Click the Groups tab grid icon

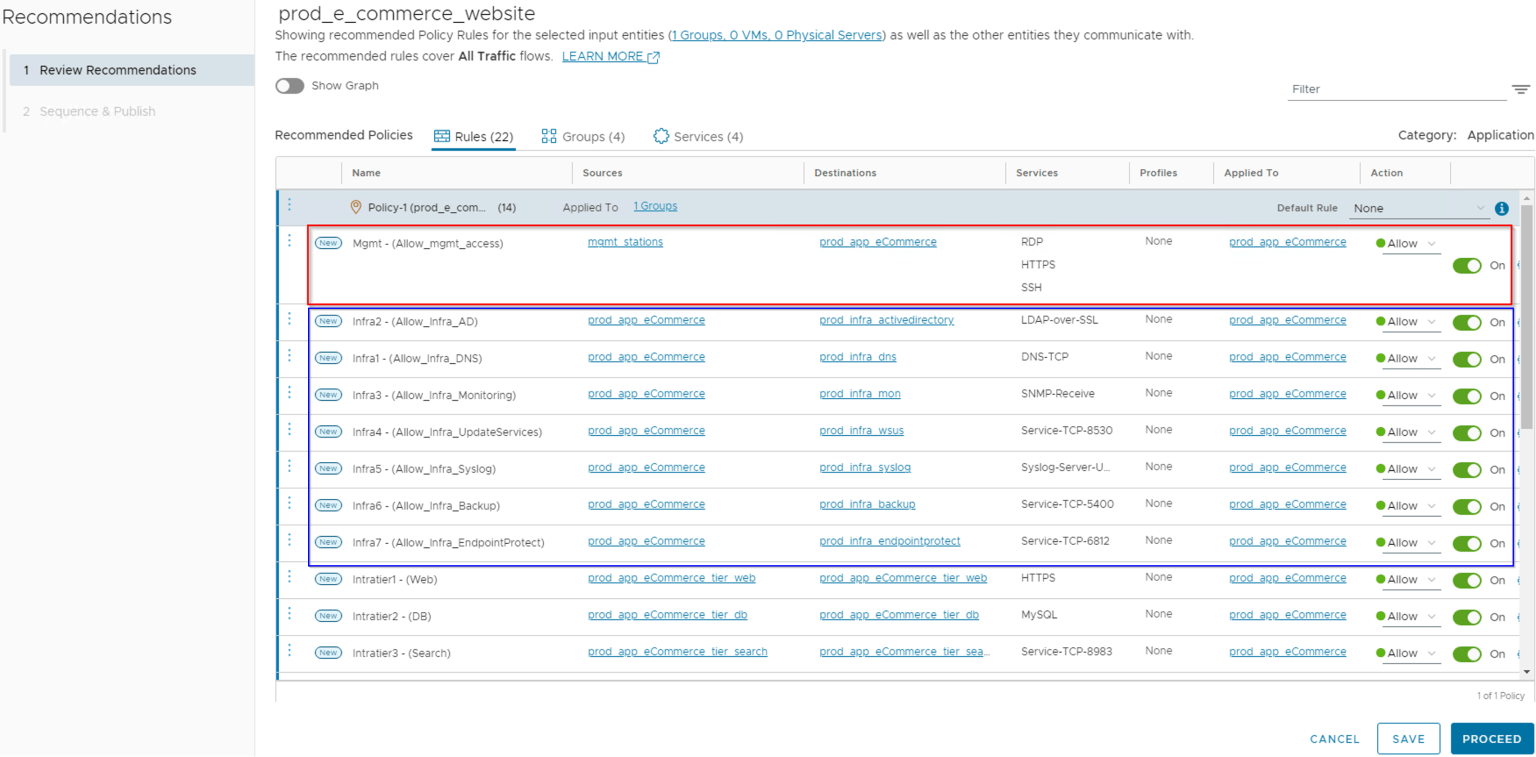pyautogui.click(x=547, y=136)
